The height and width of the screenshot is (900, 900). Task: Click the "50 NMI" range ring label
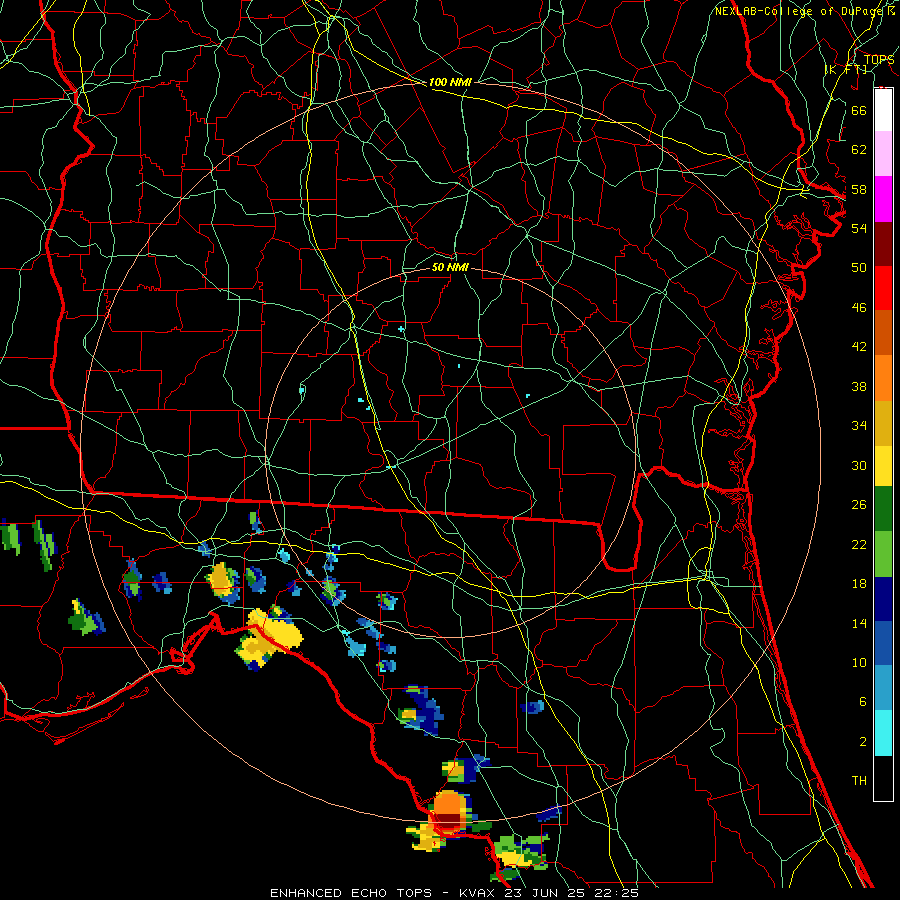[450, 267]
